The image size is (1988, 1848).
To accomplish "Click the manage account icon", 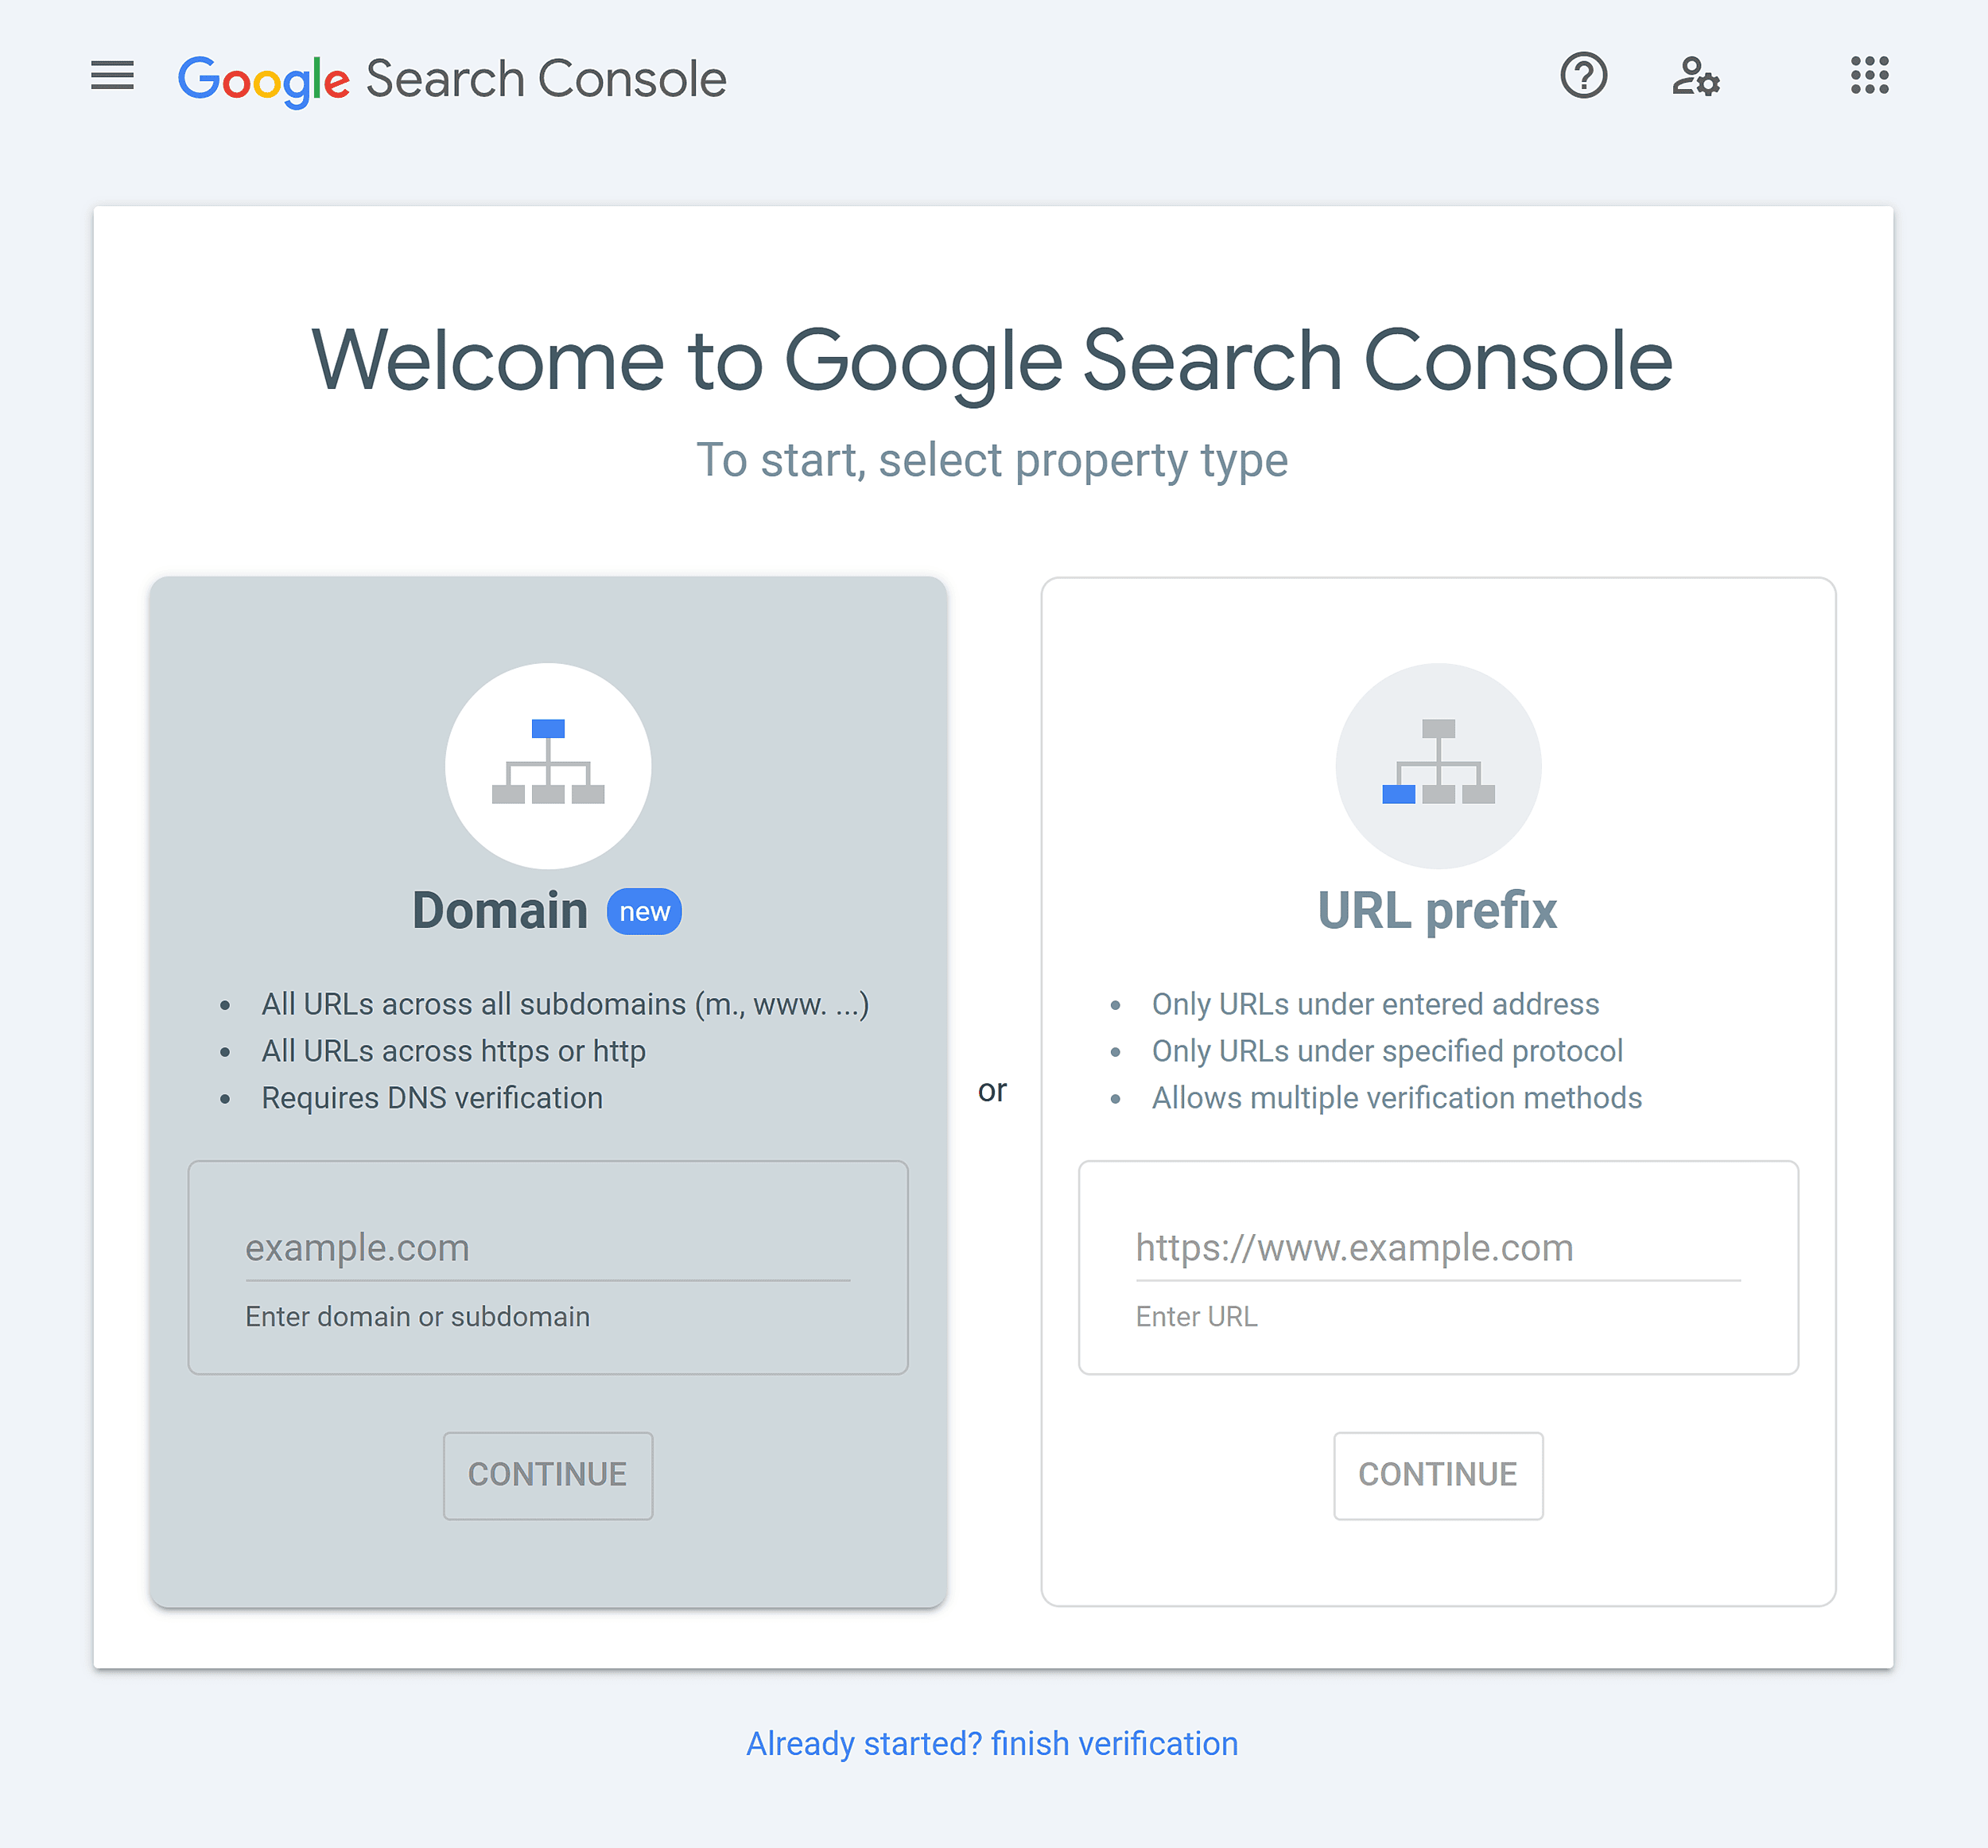I will coord(1695,73).
